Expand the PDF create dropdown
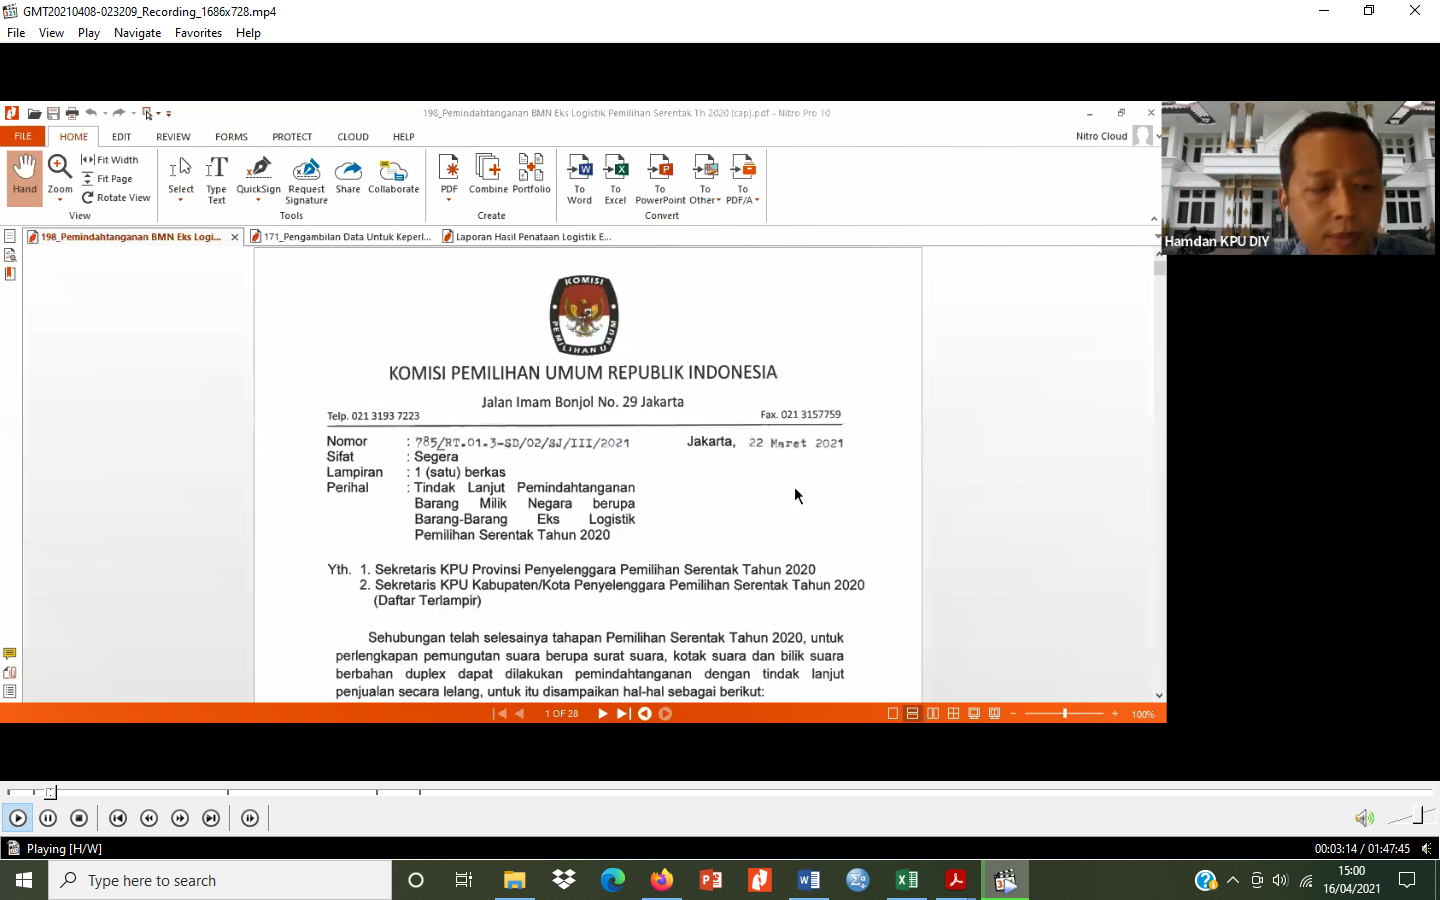 pos(449,199)
